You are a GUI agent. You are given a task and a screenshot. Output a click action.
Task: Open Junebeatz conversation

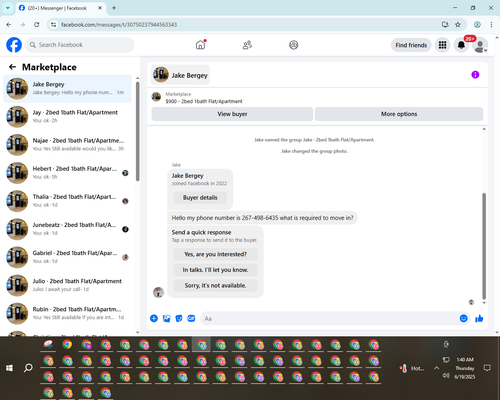pos(67,229)
